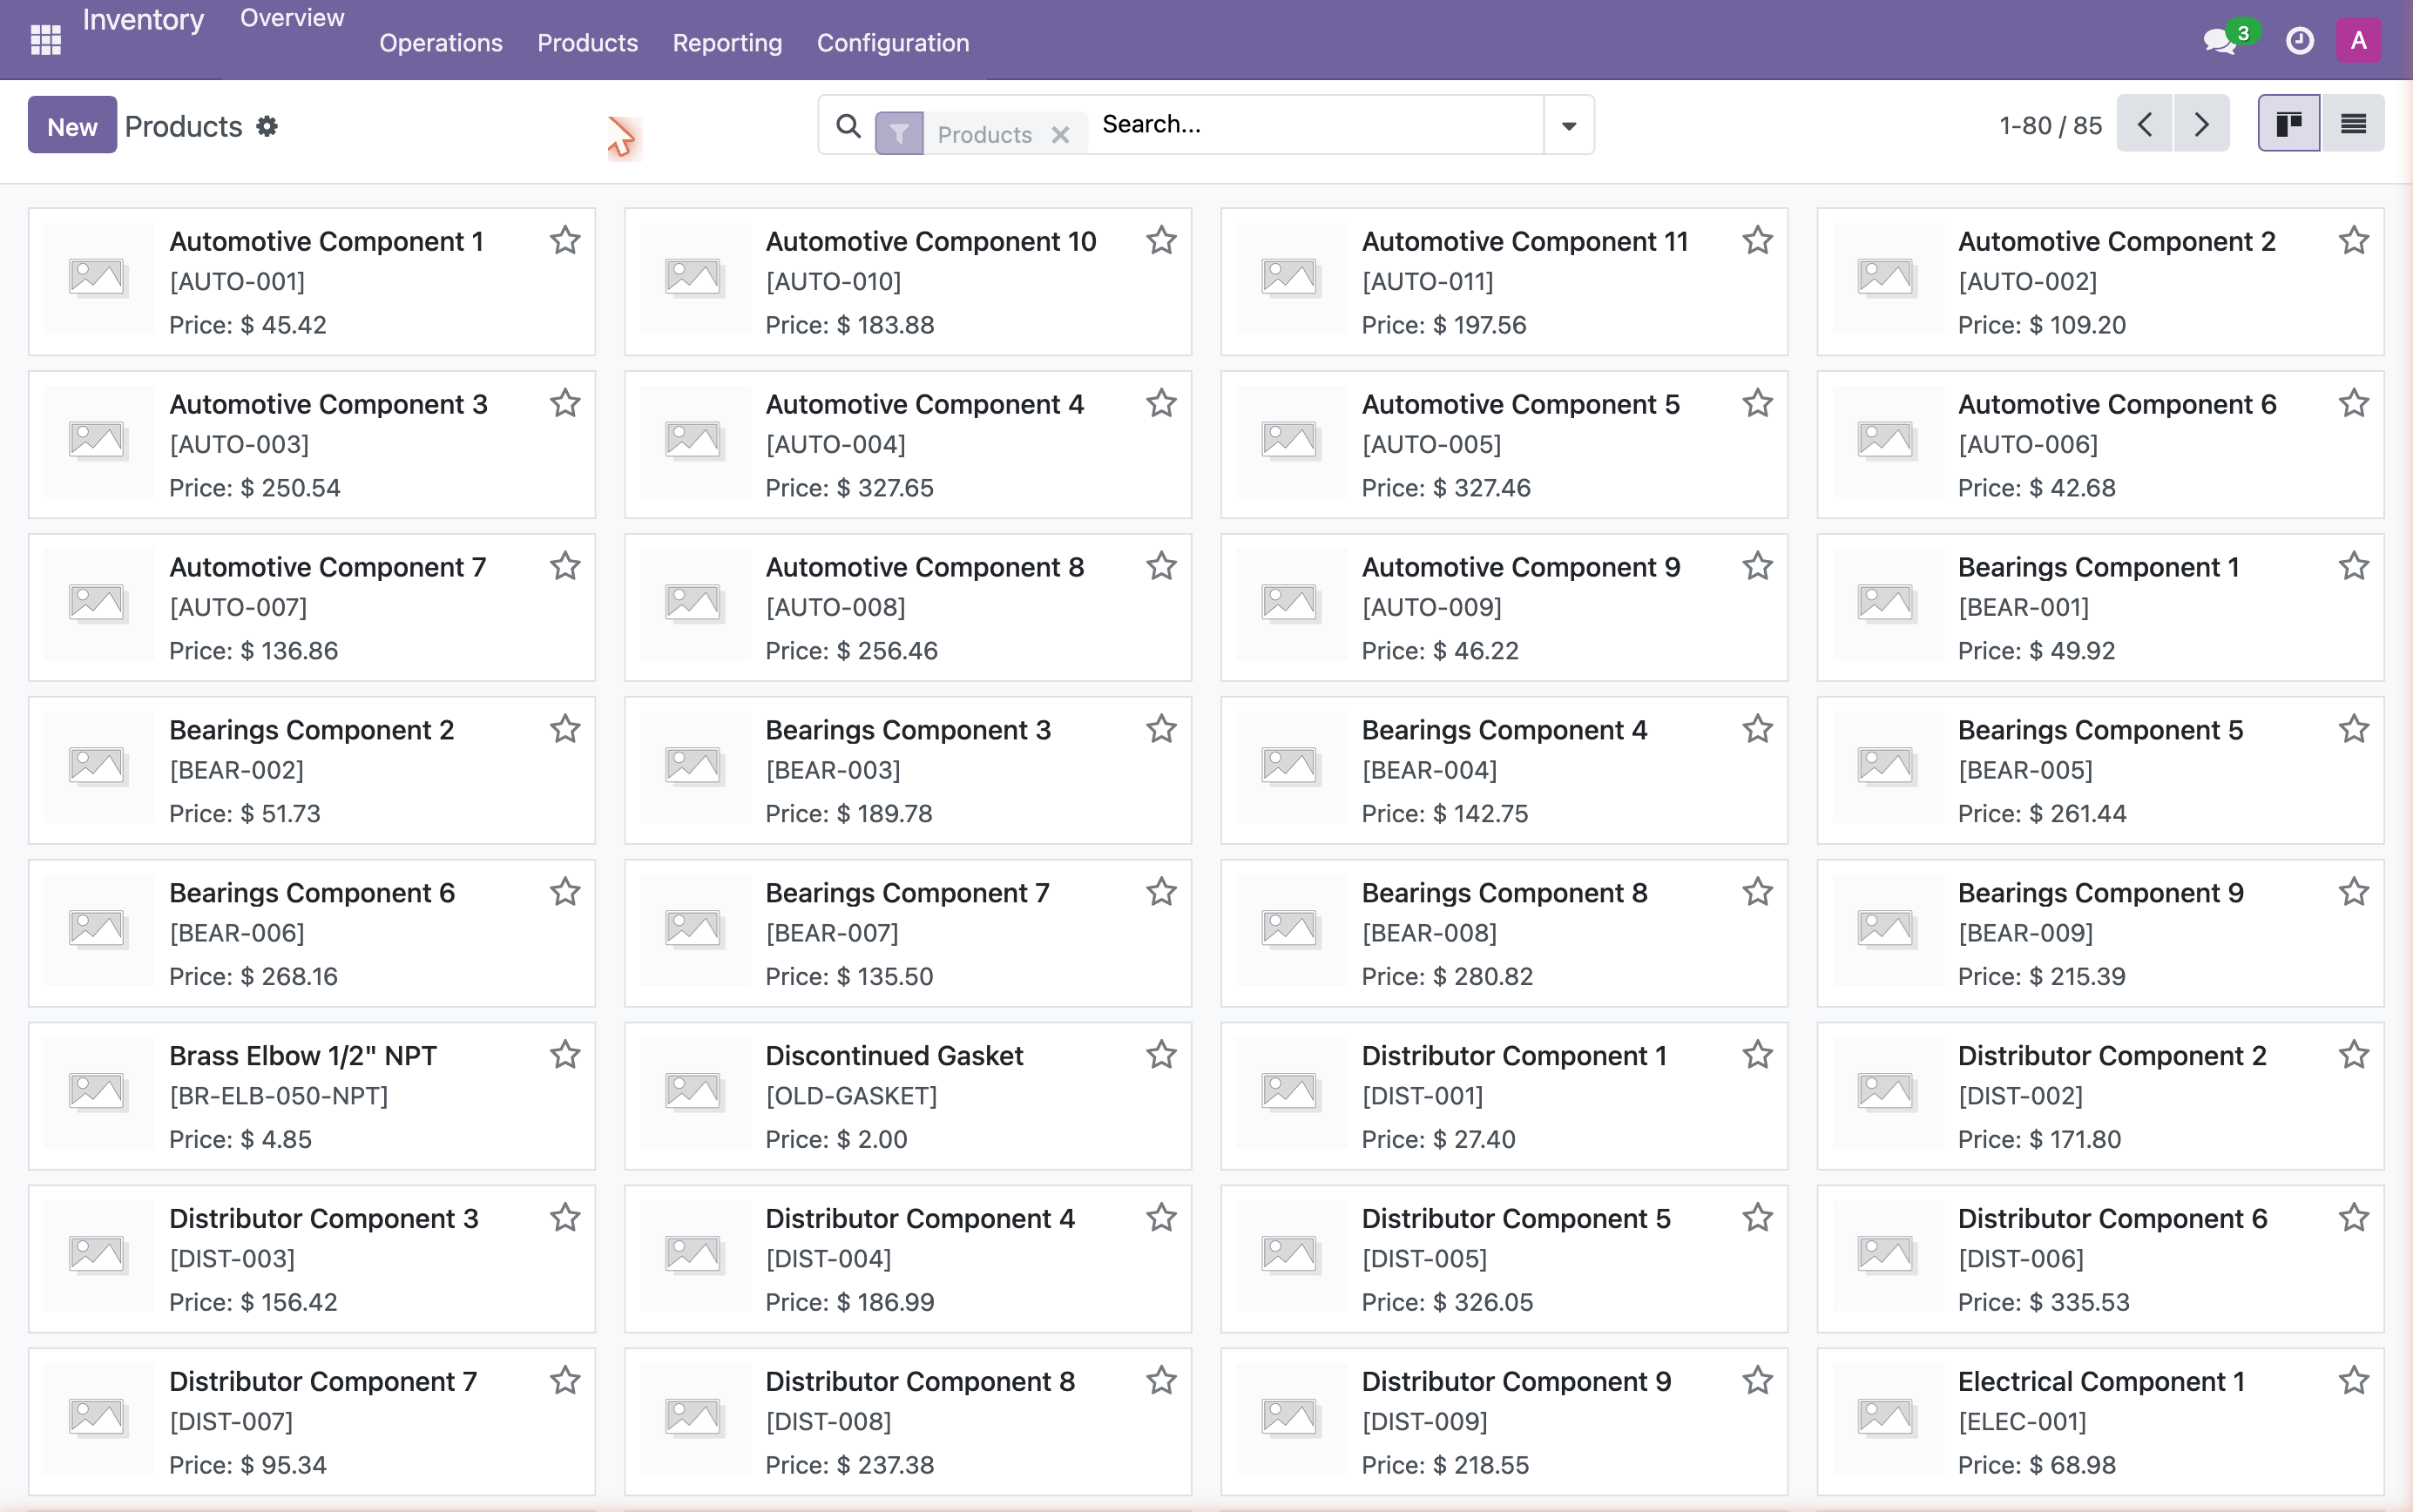Focus the Search input field

click(1316, 125)
